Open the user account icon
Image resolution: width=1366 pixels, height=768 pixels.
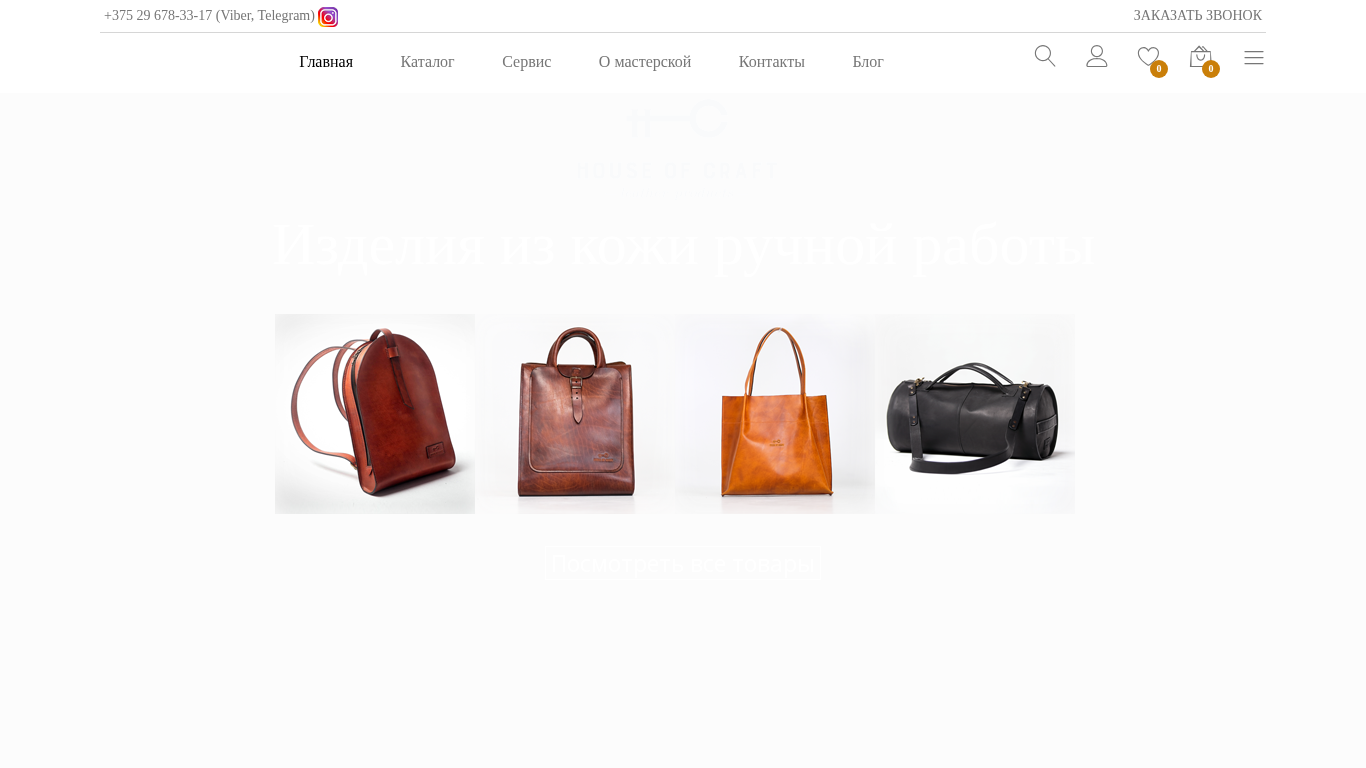(1097, 56)
